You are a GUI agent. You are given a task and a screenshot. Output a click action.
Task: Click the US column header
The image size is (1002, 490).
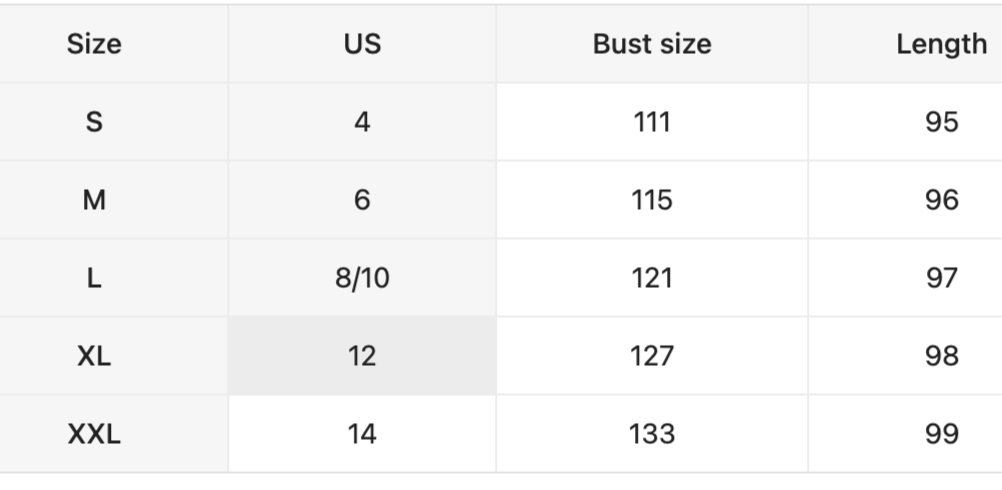point(361,44)
